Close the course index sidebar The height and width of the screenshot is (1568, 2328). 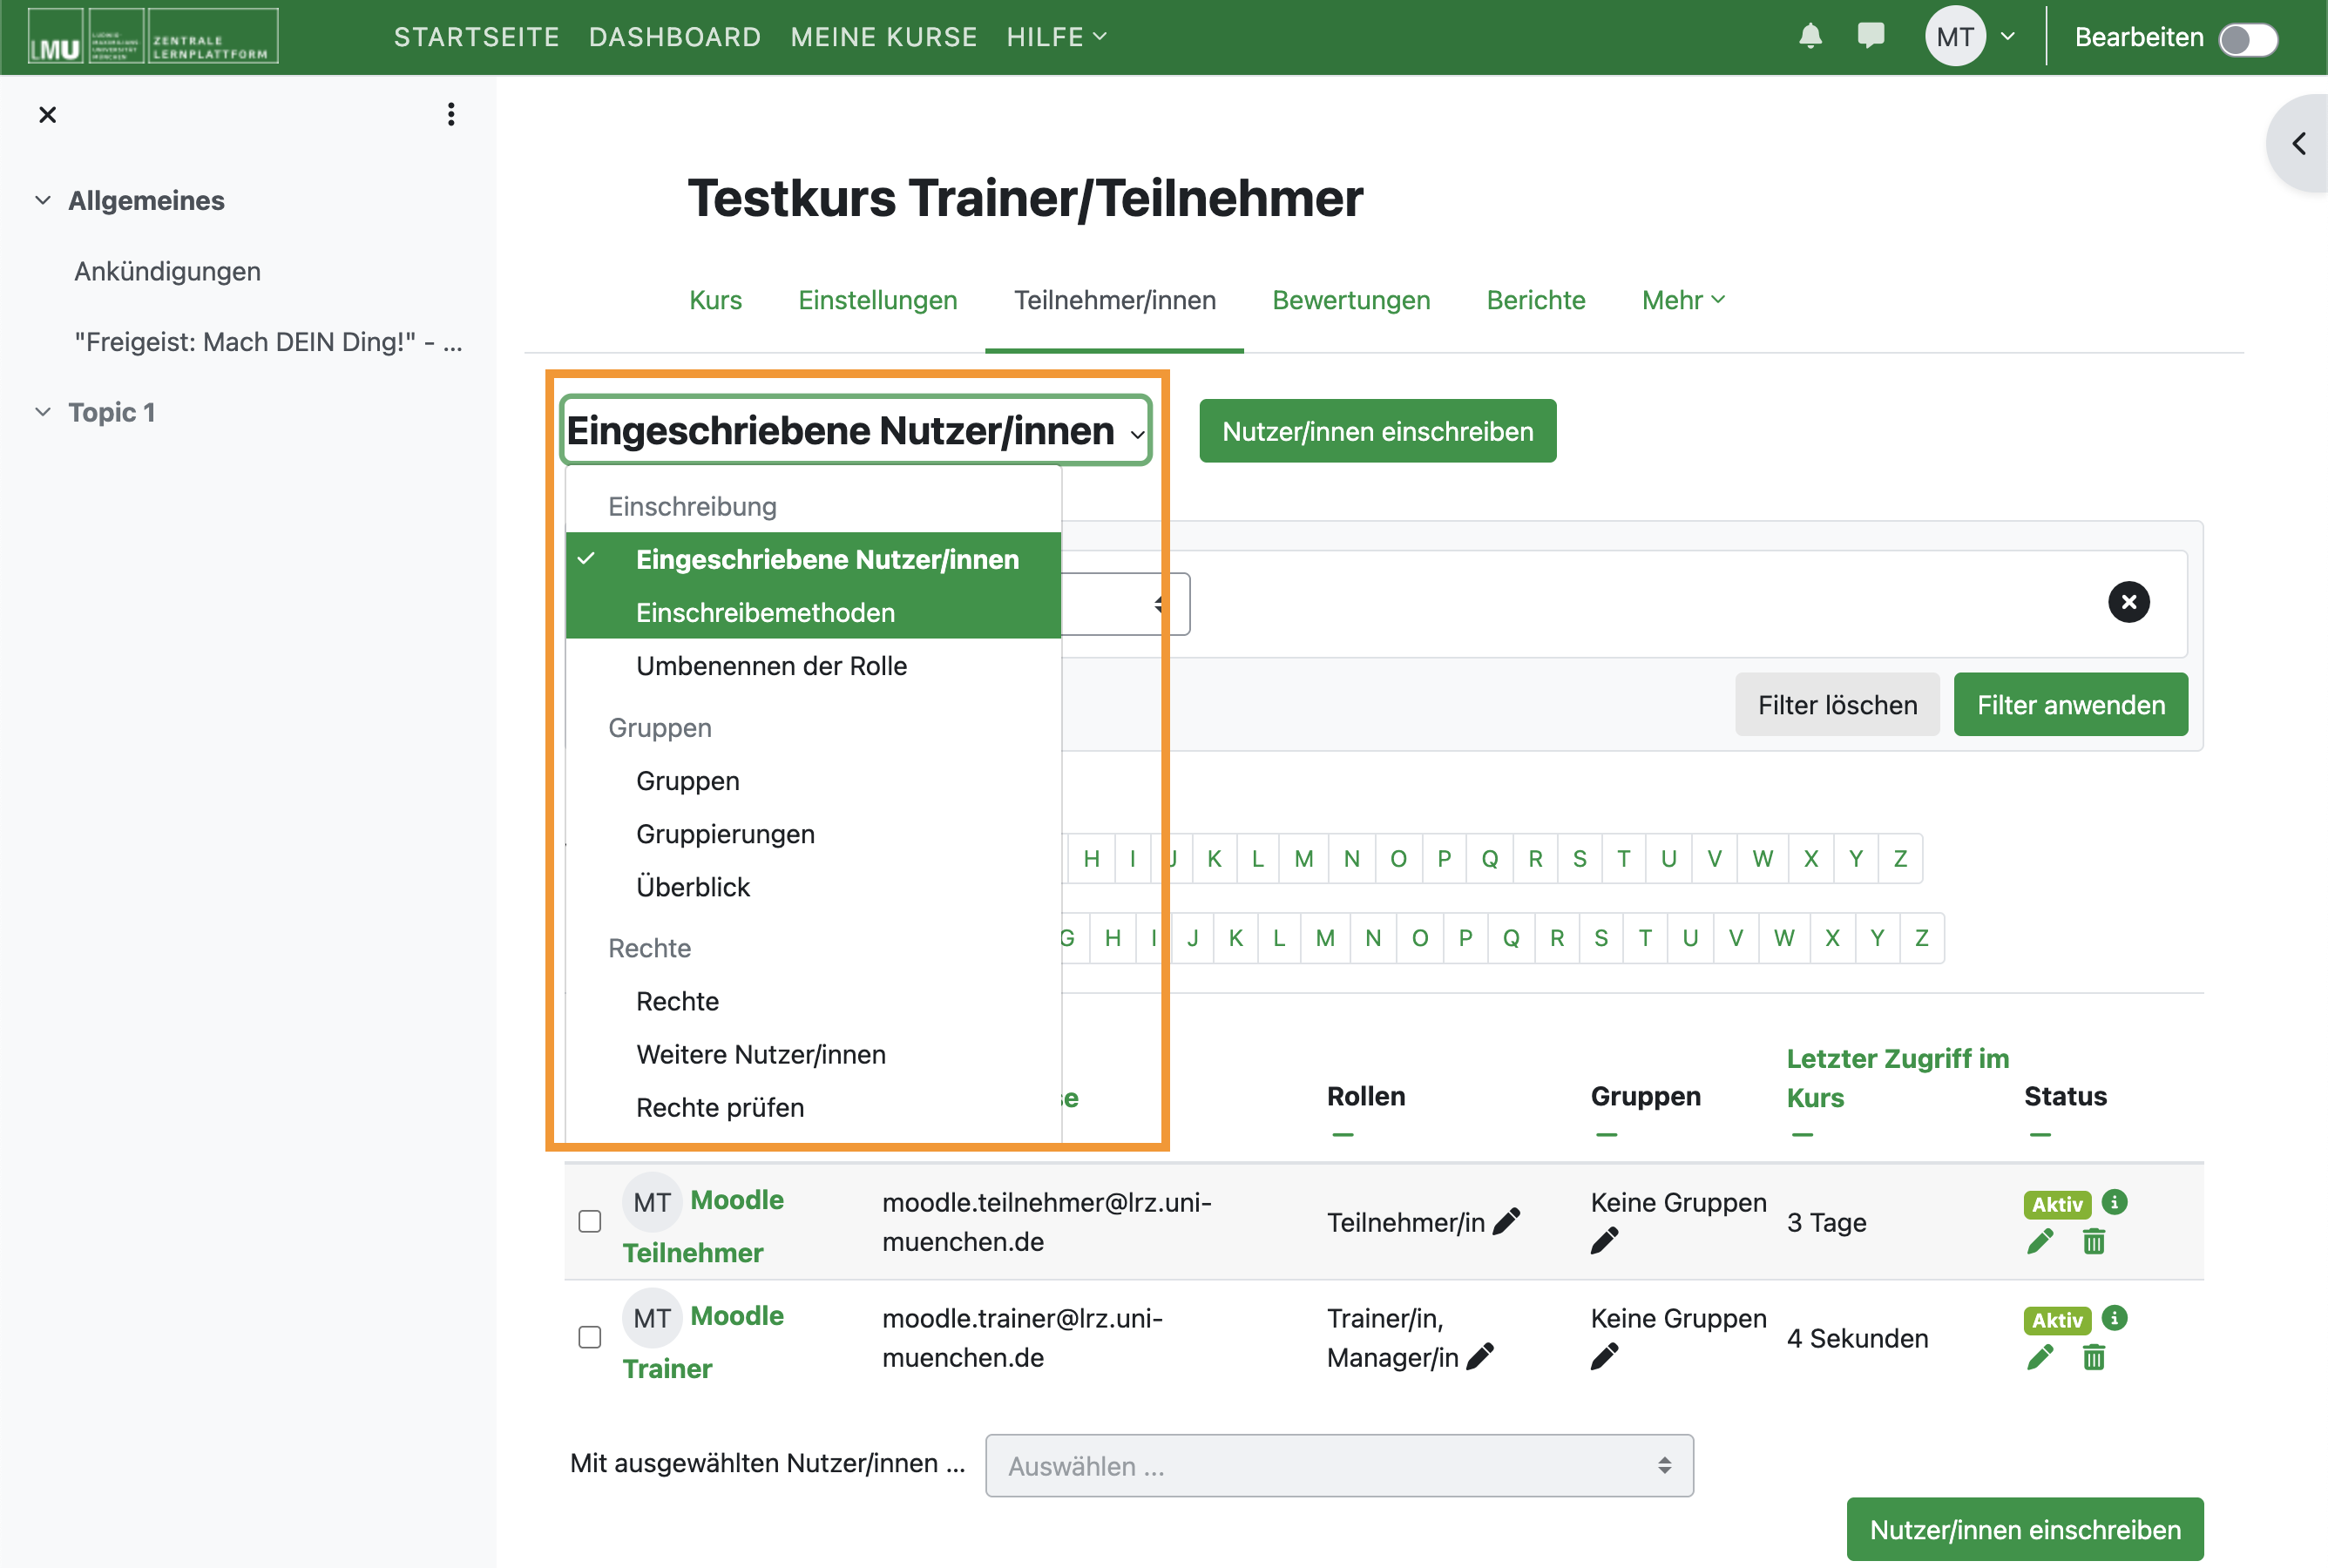click(47, 114)
